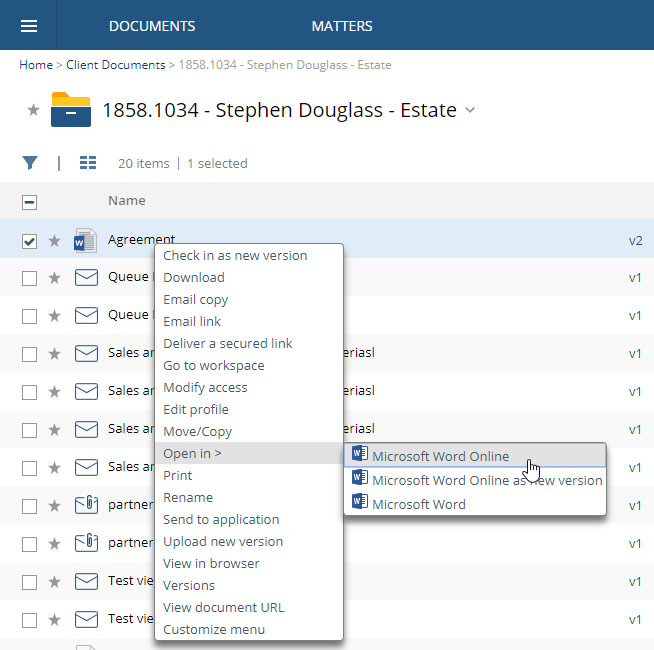The height and width of the screenshot is (650, 654).
Task: Open the MATTERS tab
Action: pos(342,26)
